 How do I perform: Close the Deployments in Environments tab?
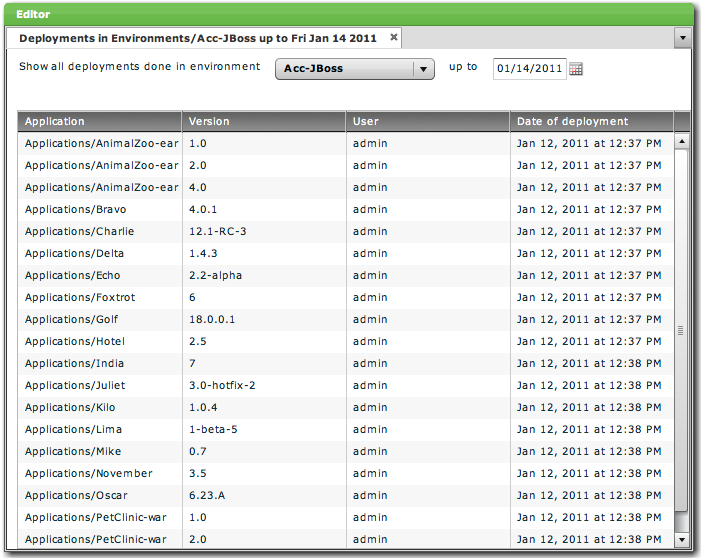pyautogui.click(x=394, y=37)
